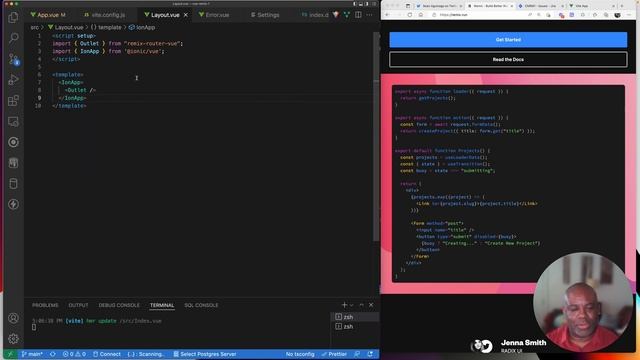Image resolution: width=640 pixels, height=360 pixels.
Task: Select the second zsh terminal
Action: tap(354, 327)
